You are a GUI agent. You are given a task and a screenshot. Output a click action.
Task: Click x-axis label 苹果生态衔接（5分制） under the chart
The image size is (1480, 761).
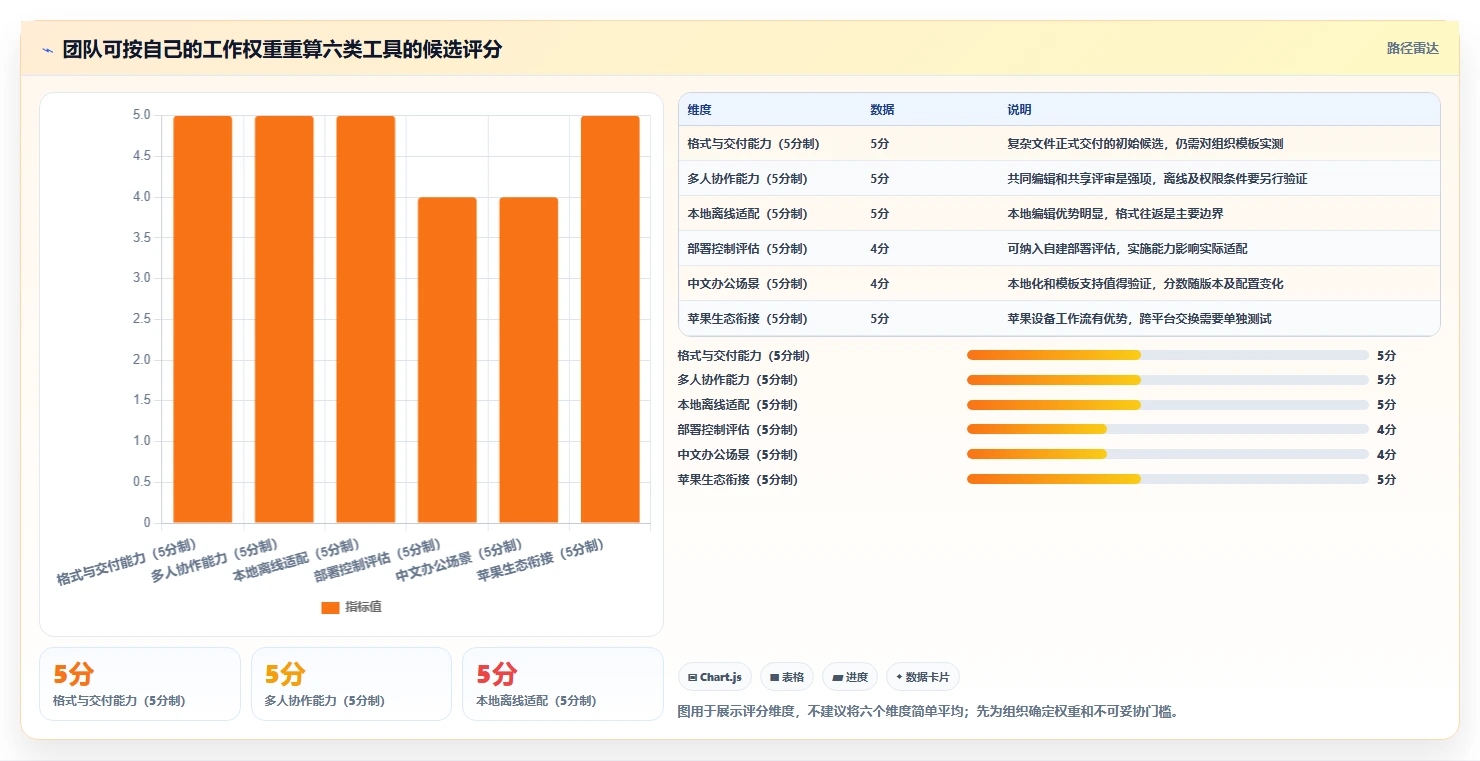click(541, 561)
